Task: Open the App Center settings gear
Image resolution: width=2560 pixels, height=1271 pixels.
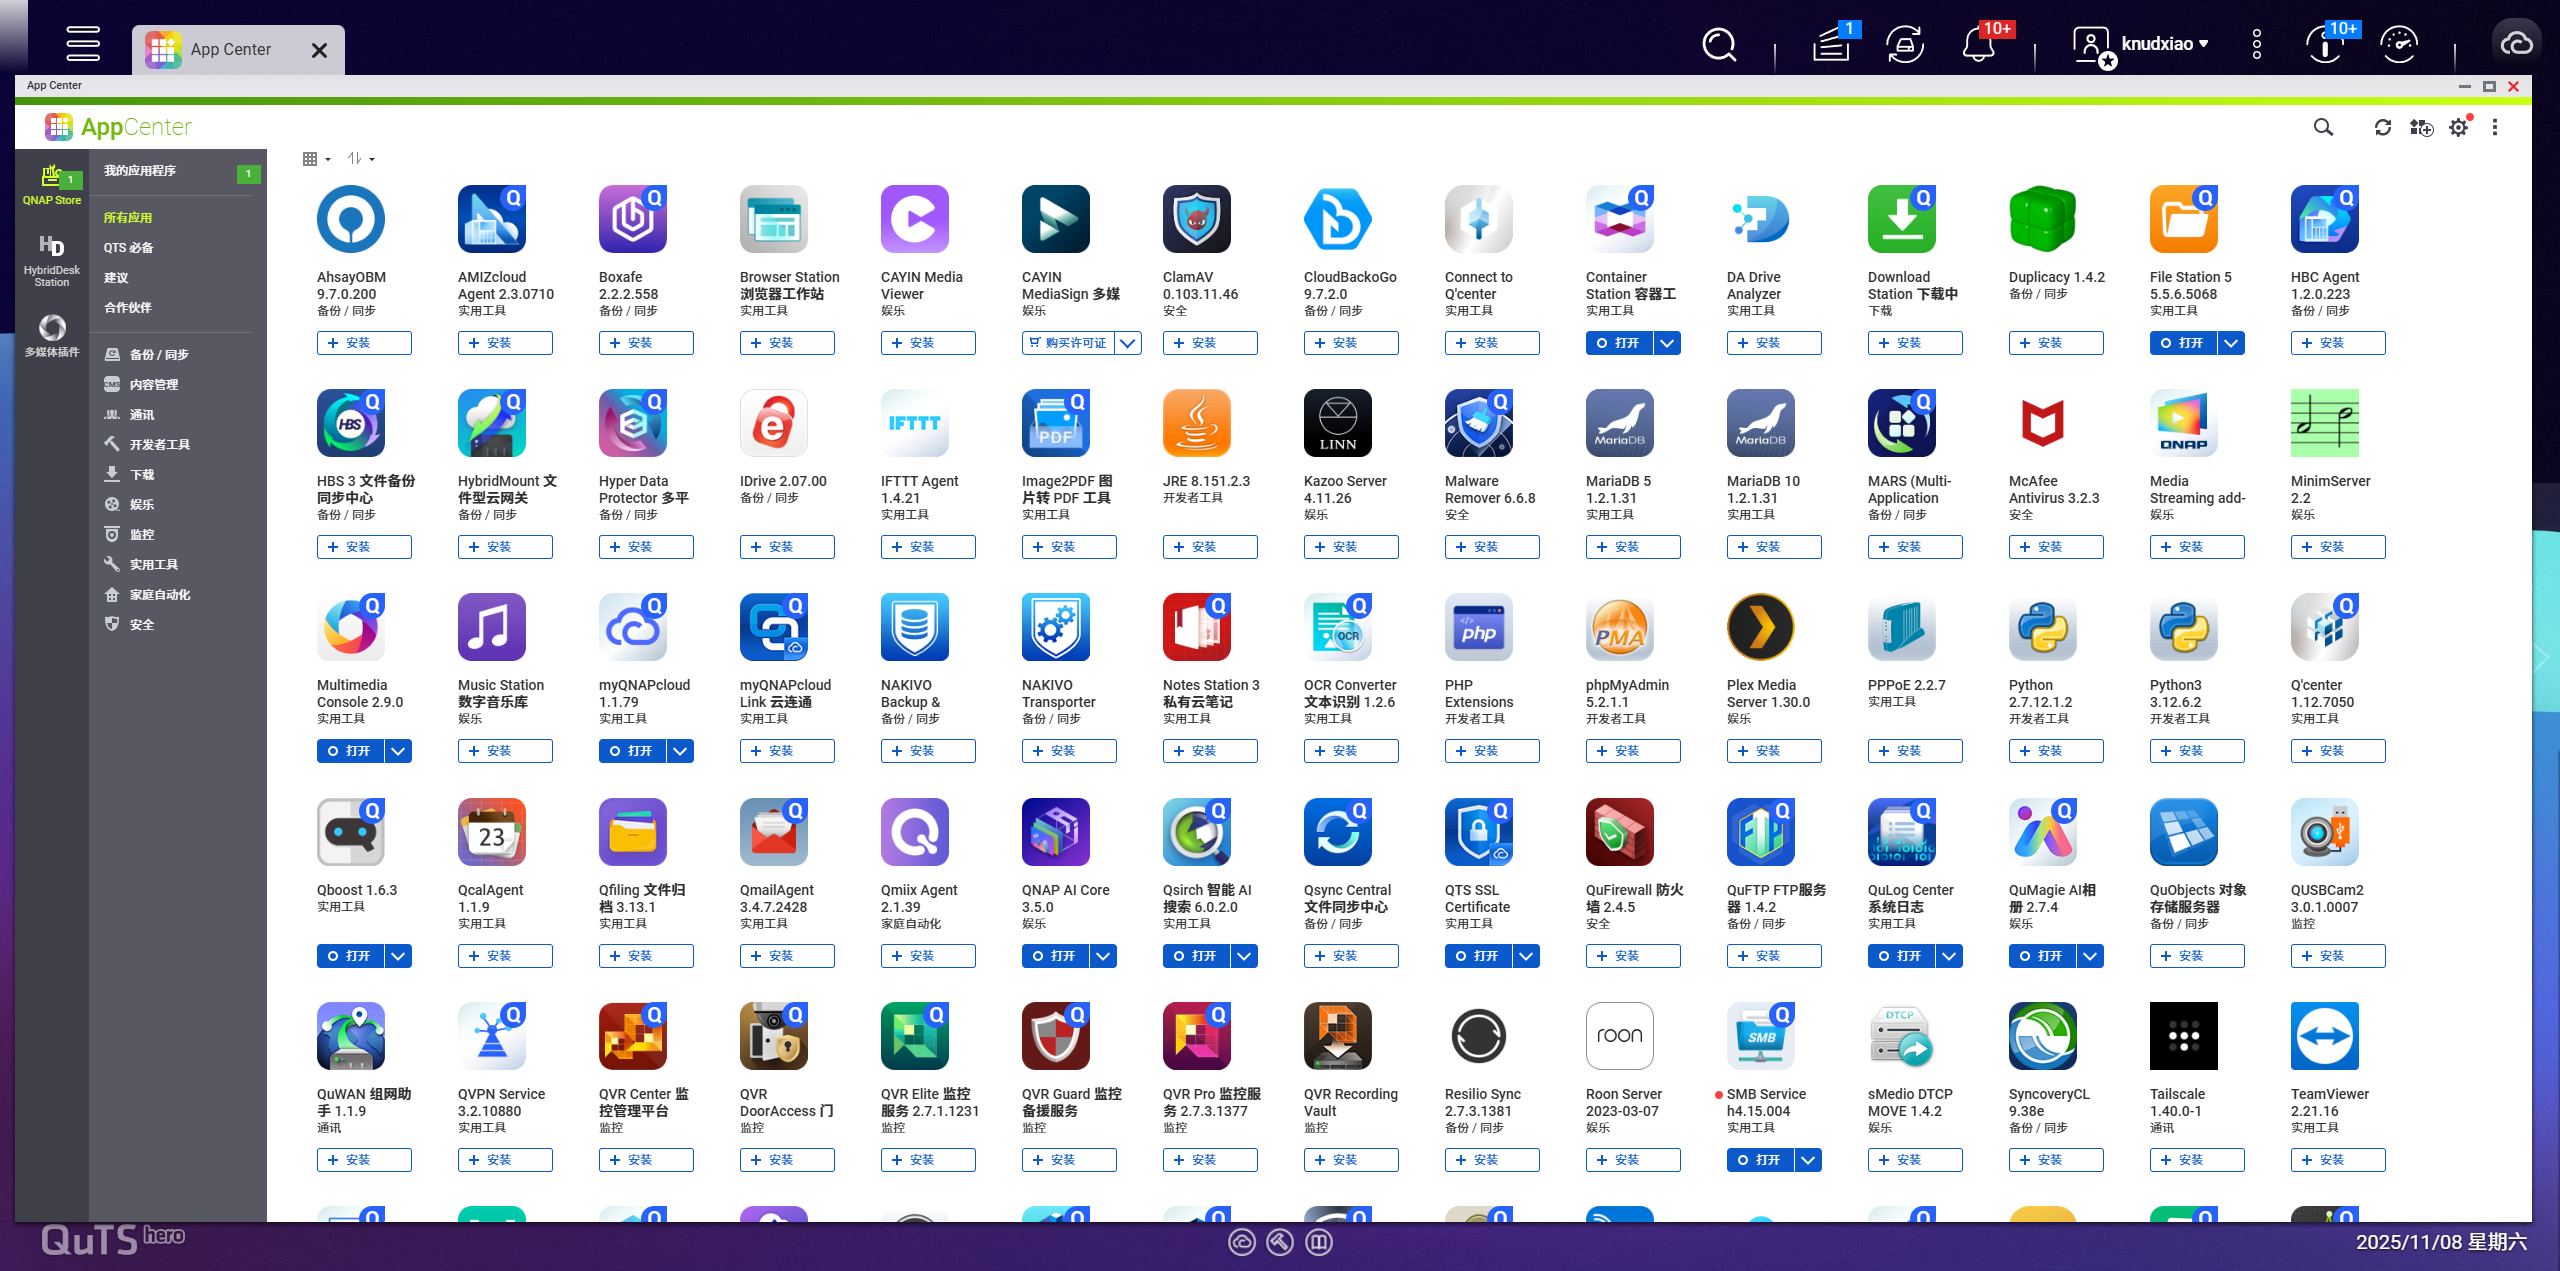Action: point(2458,128)
